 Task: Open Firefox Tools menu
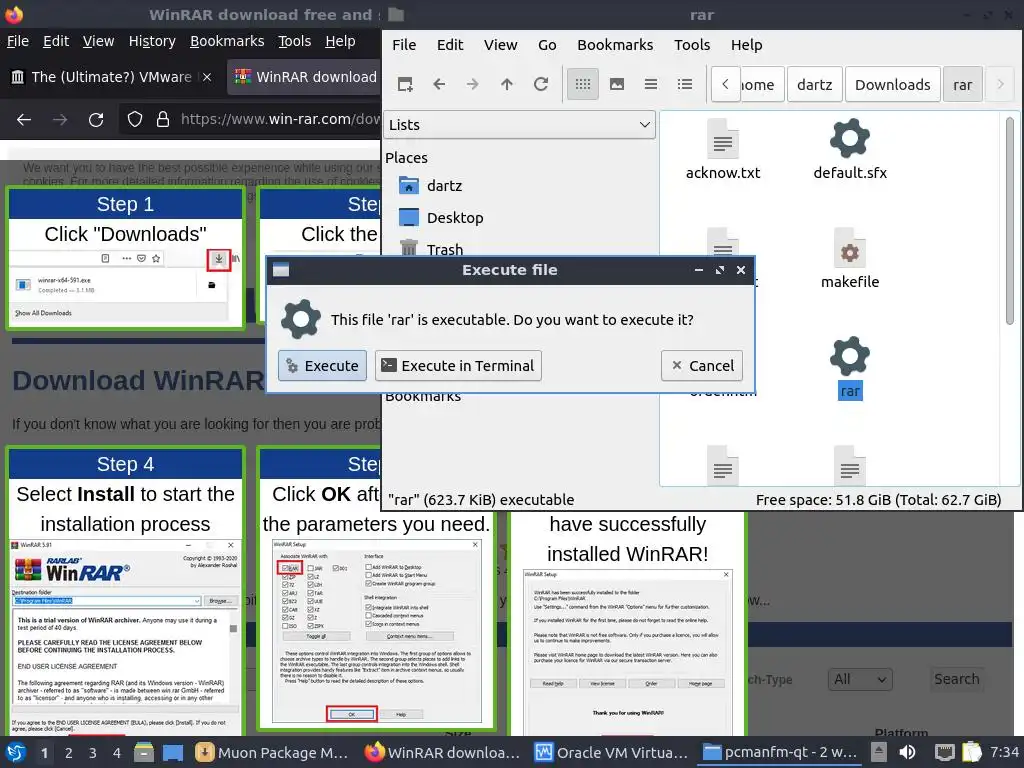click(295, 41)
